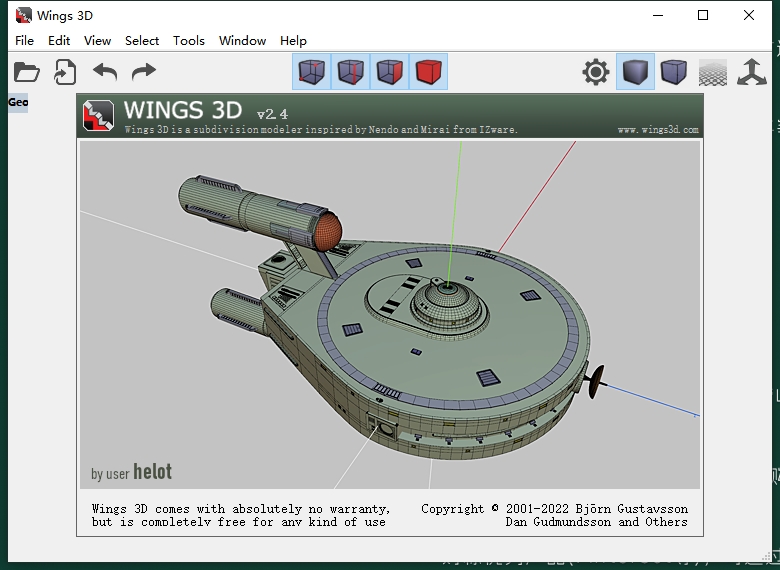Open the View menu
The height and width of the screenshot is (570, 780).
[97, 41]
